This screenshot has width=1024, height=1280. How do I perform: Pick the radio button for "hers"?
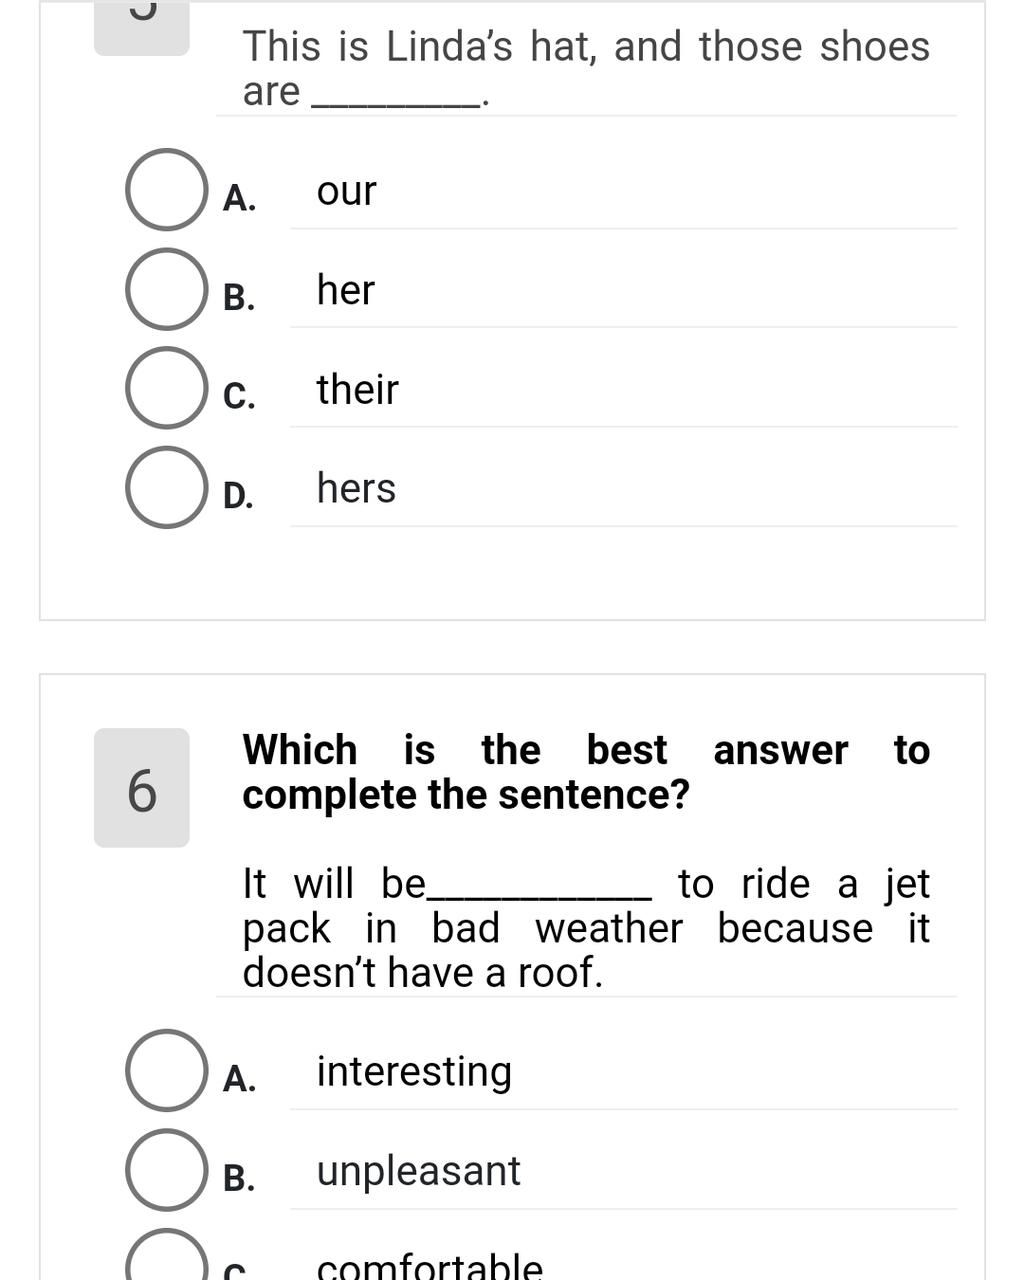click(x=166, y=487)
